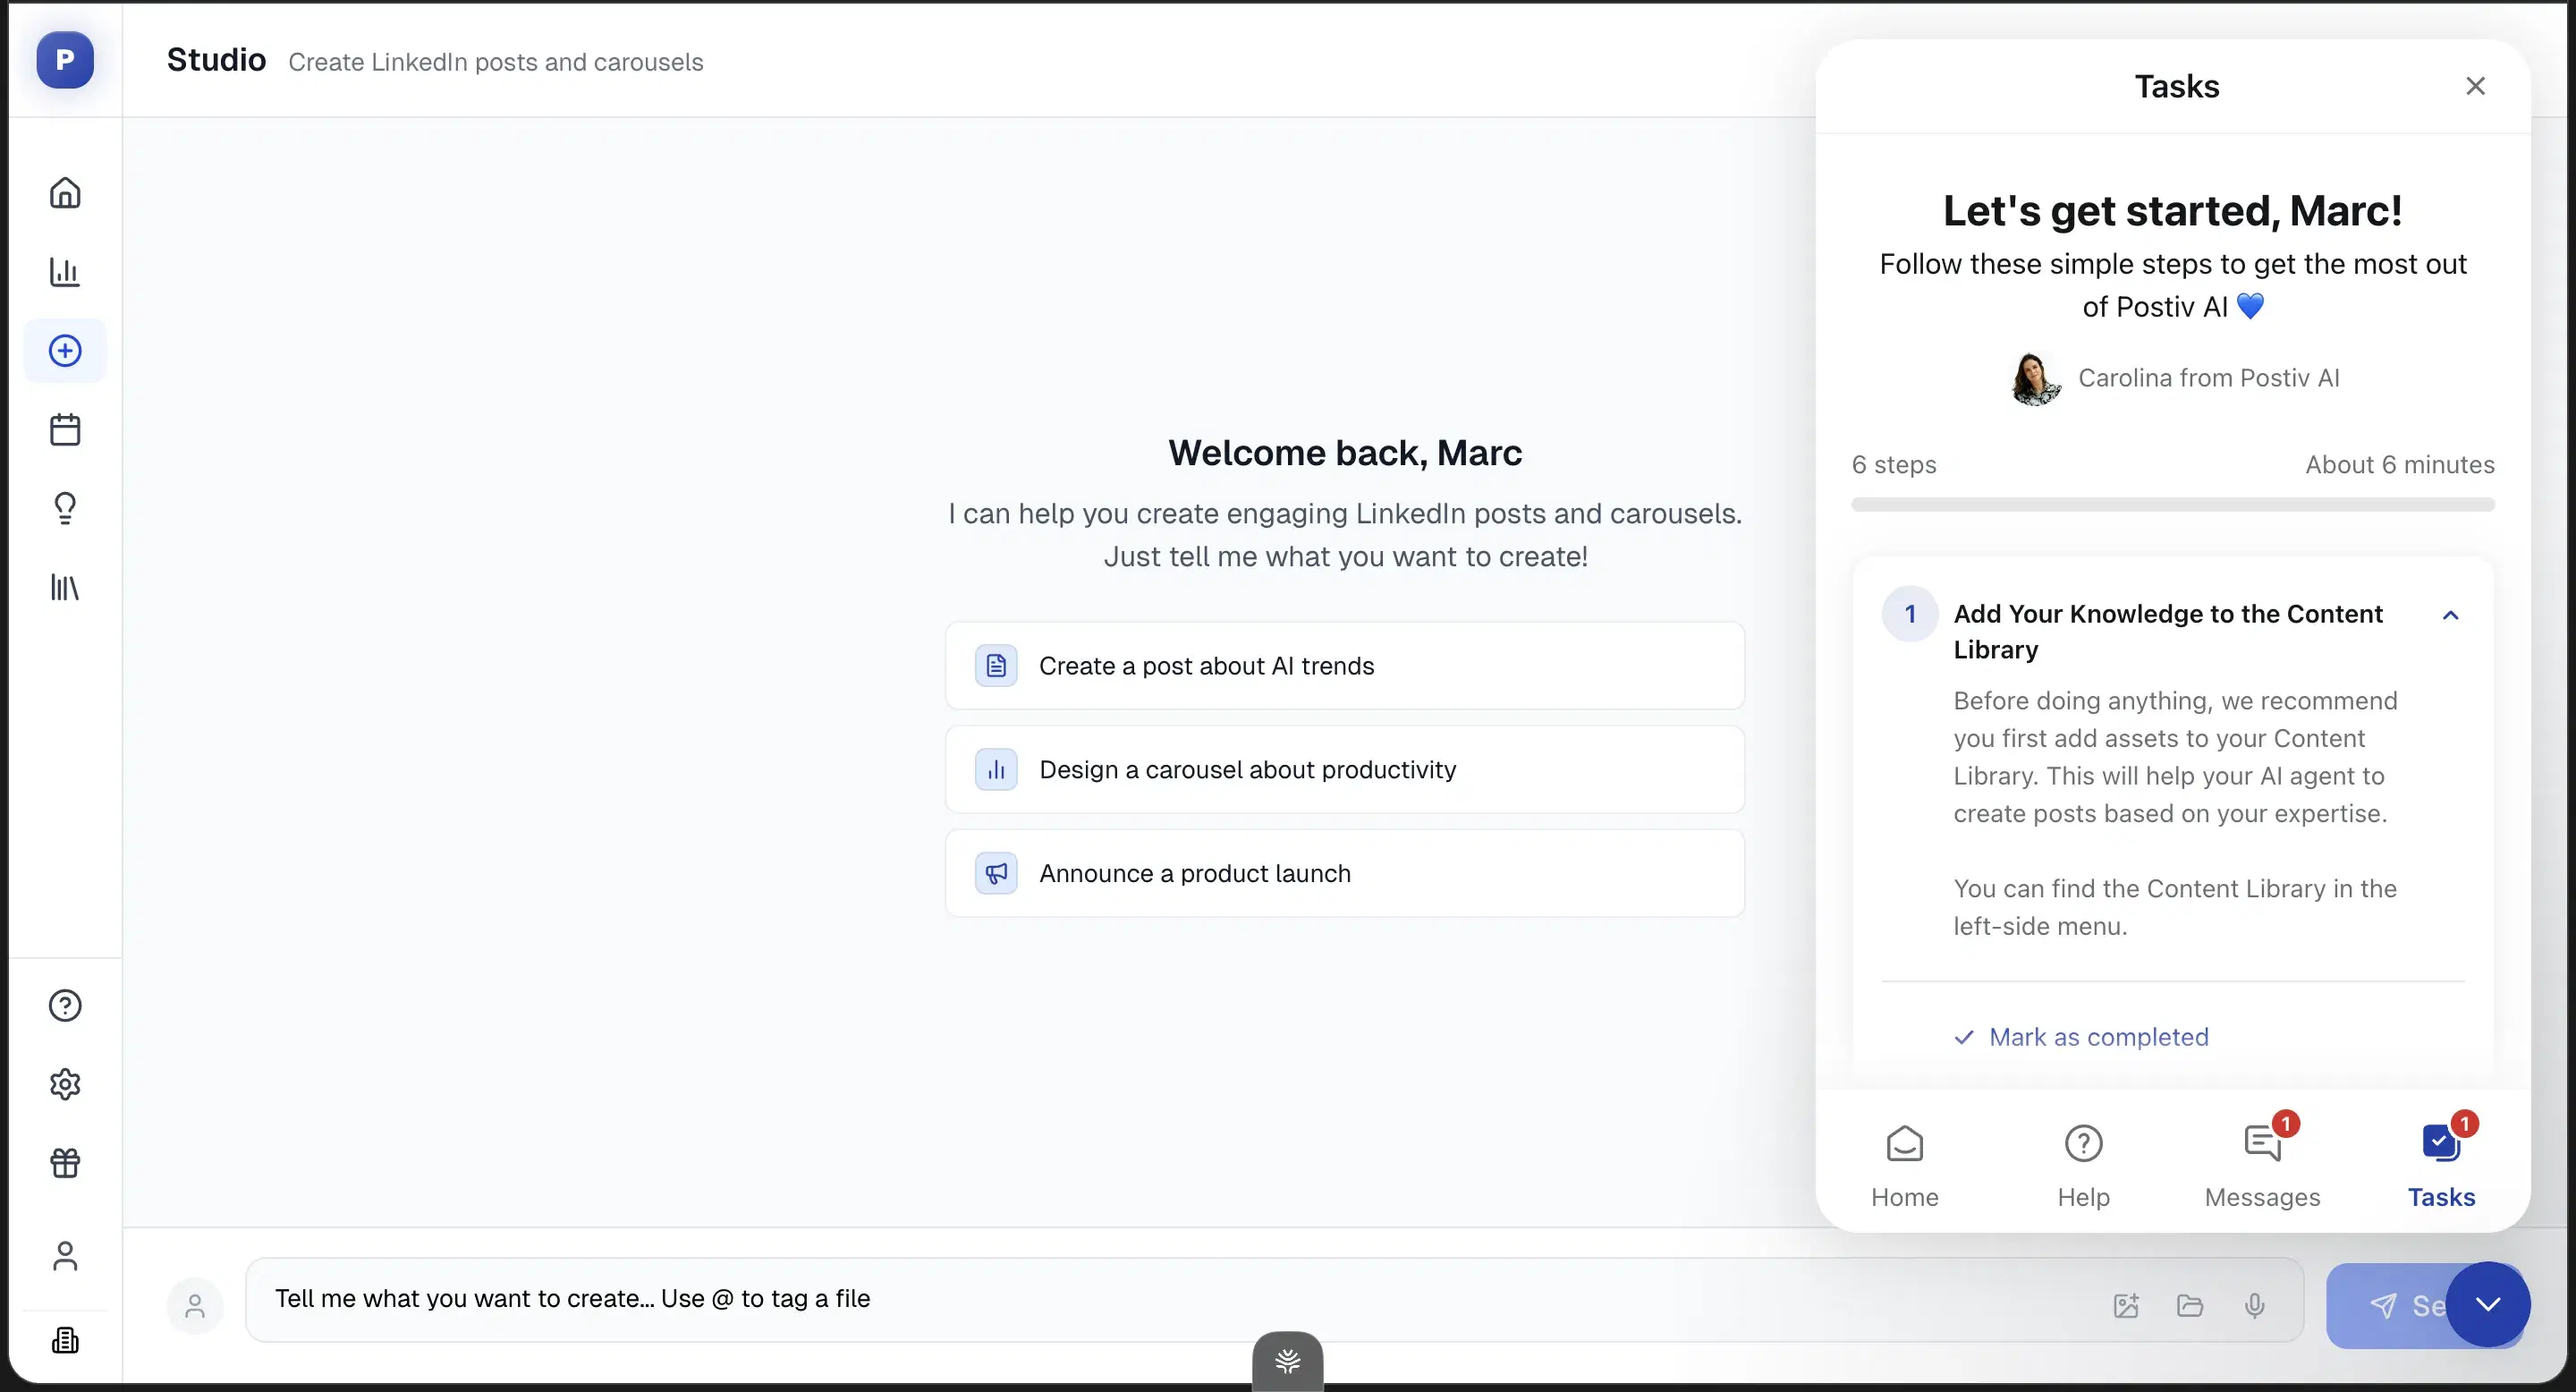
Task: Click Mark as completed link
Action: pyautogui.click(x=2081, y=1037)
